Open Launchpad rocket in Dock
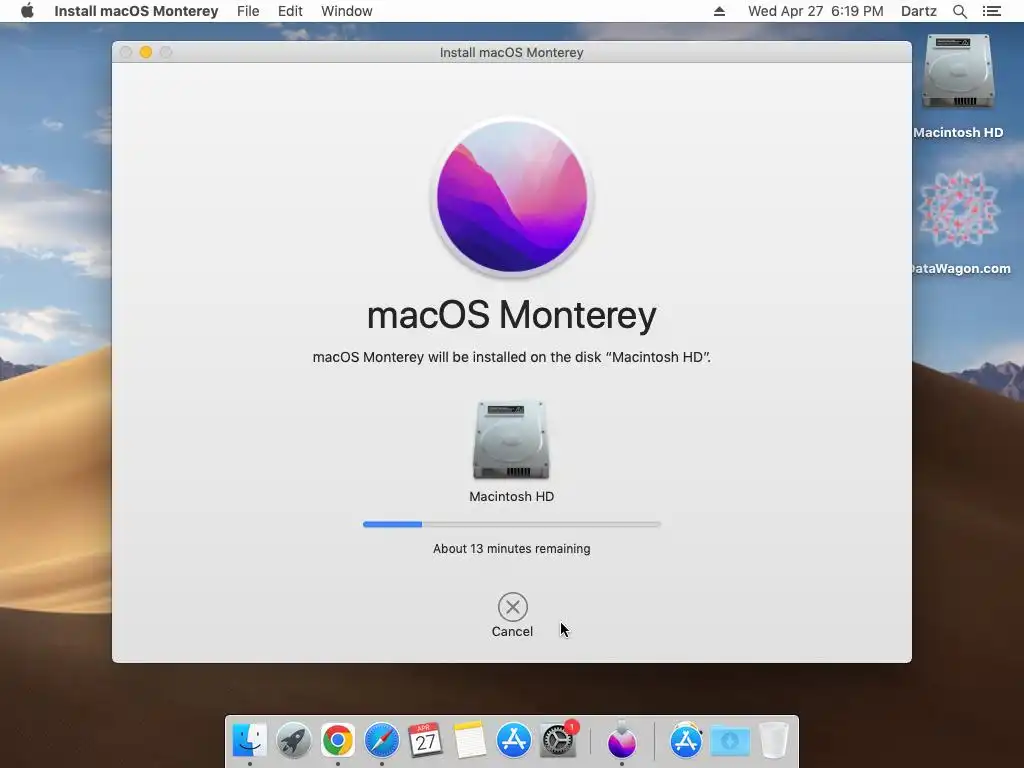The height and width of the screenshot is (768, 1024). coord(293,741)
